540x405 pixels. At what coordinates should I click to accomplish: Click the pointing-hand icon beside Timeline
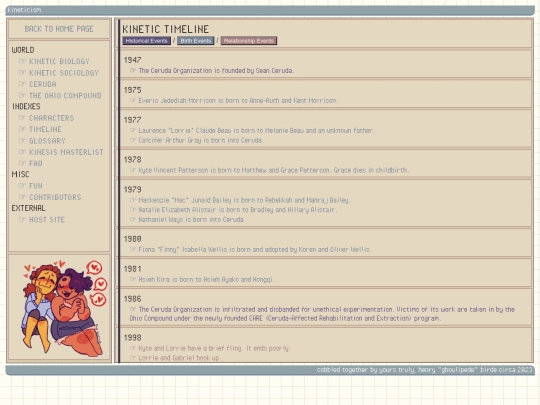coord(22,129)
